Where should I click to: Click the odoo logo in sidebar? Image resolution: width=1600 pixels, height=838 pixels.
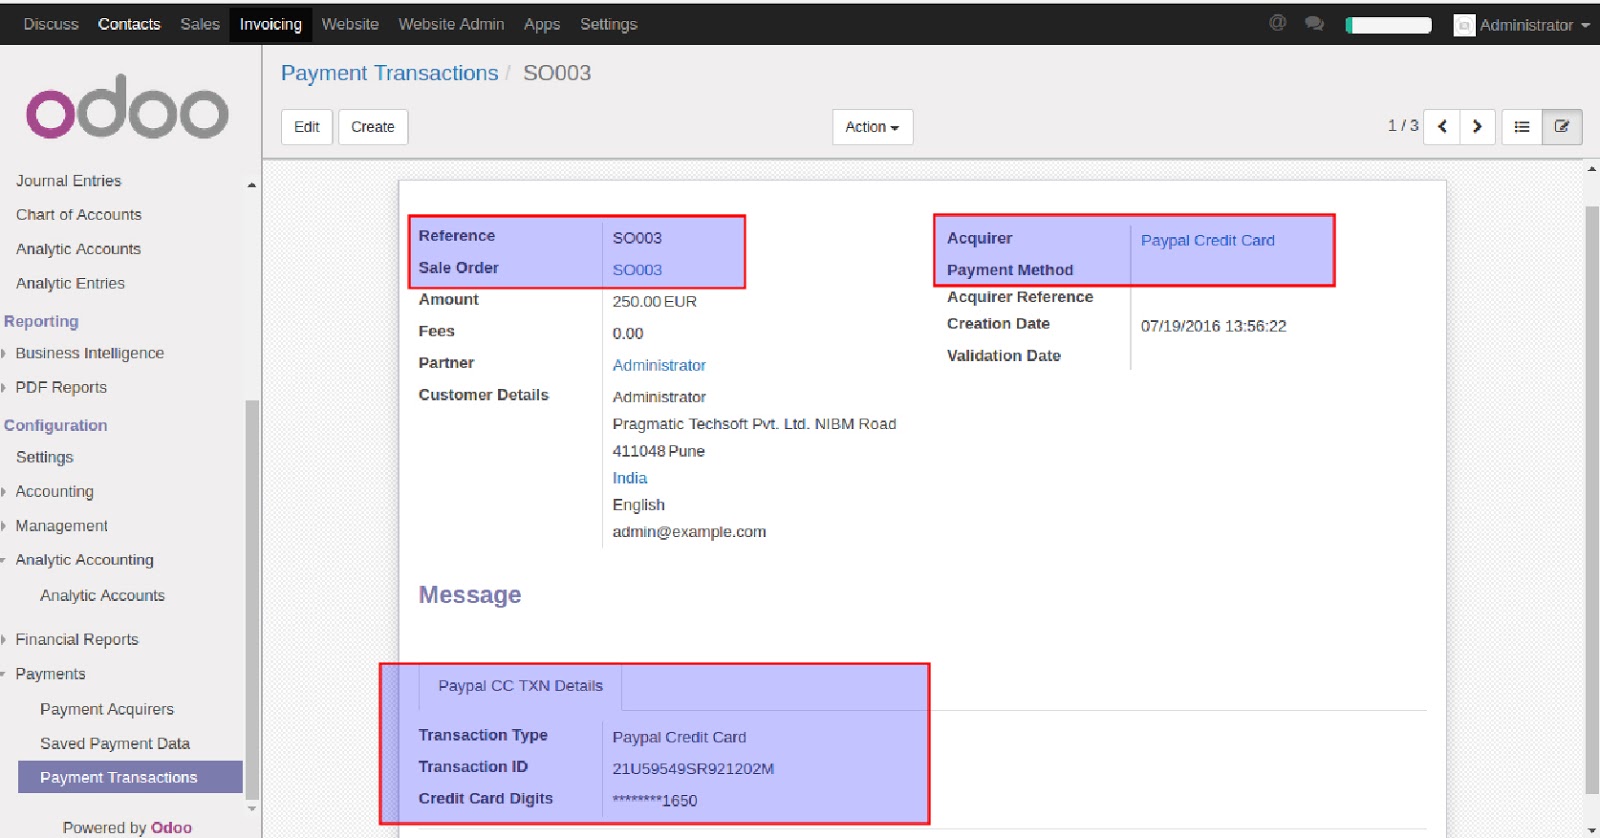pos(127,106)
